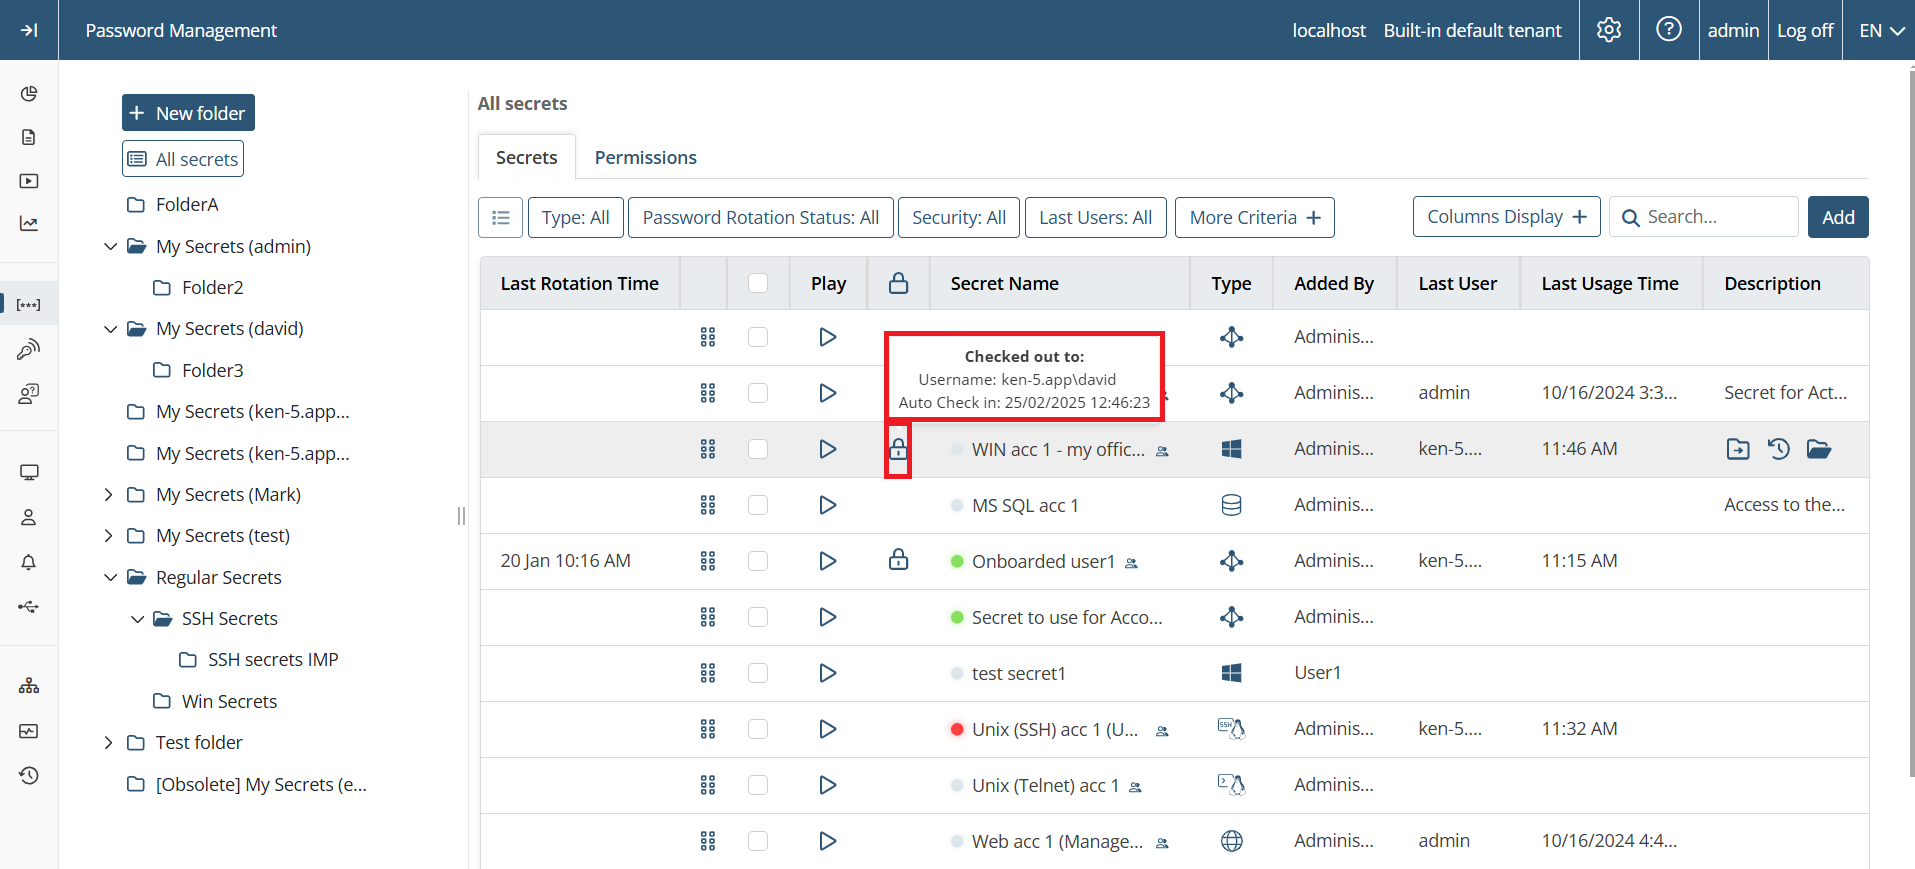Click the All secrets button
The height and width of the screenshot is (869, 1915).
tap(183, 159)
